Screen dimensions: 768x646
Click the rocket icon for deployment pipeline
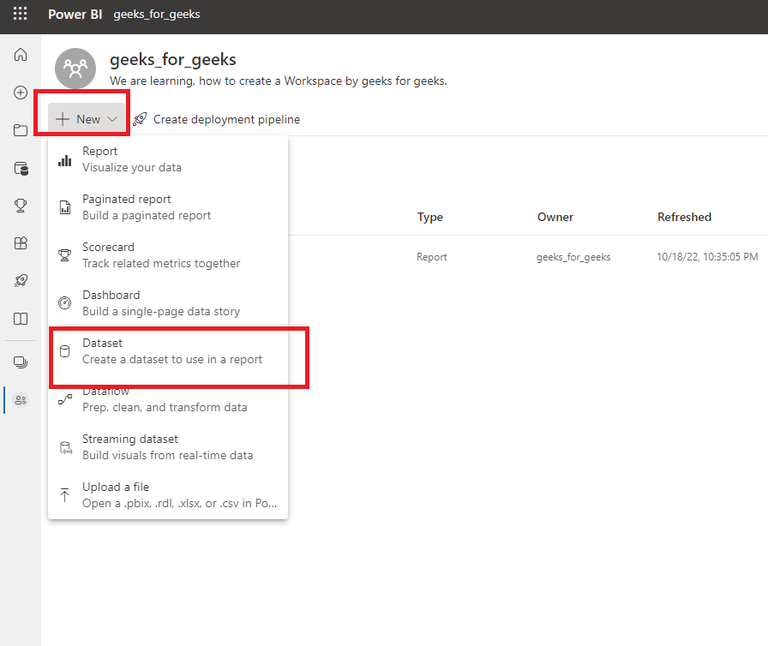[140, 119]
